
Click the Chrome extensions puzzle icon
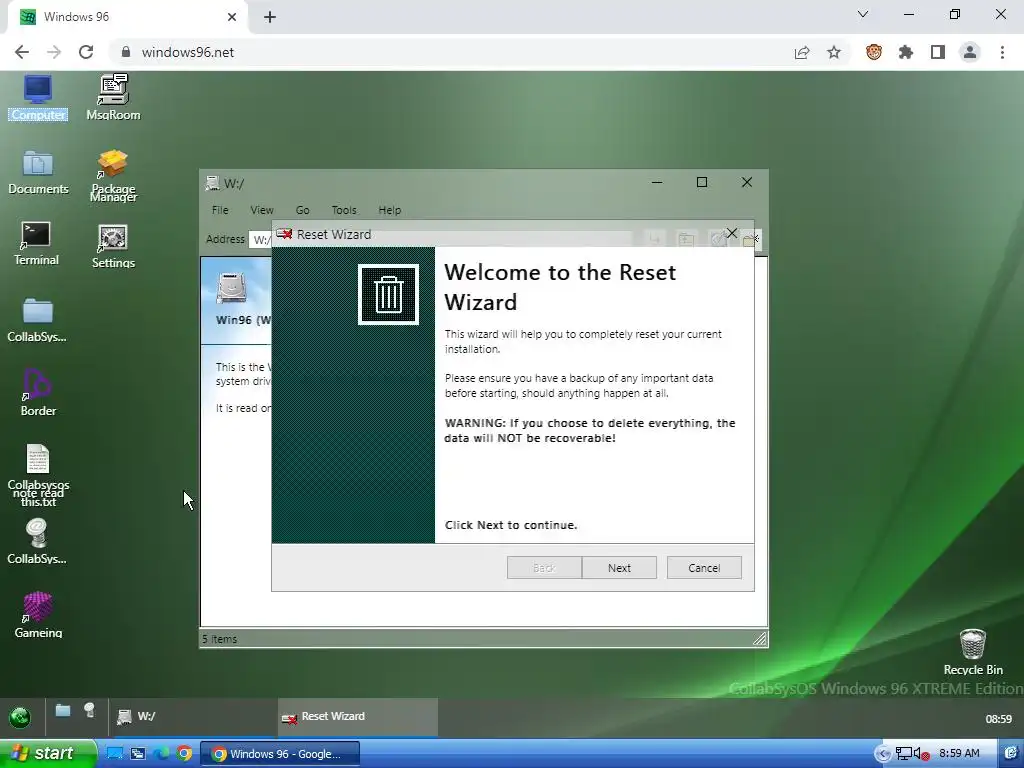(906, 52)
